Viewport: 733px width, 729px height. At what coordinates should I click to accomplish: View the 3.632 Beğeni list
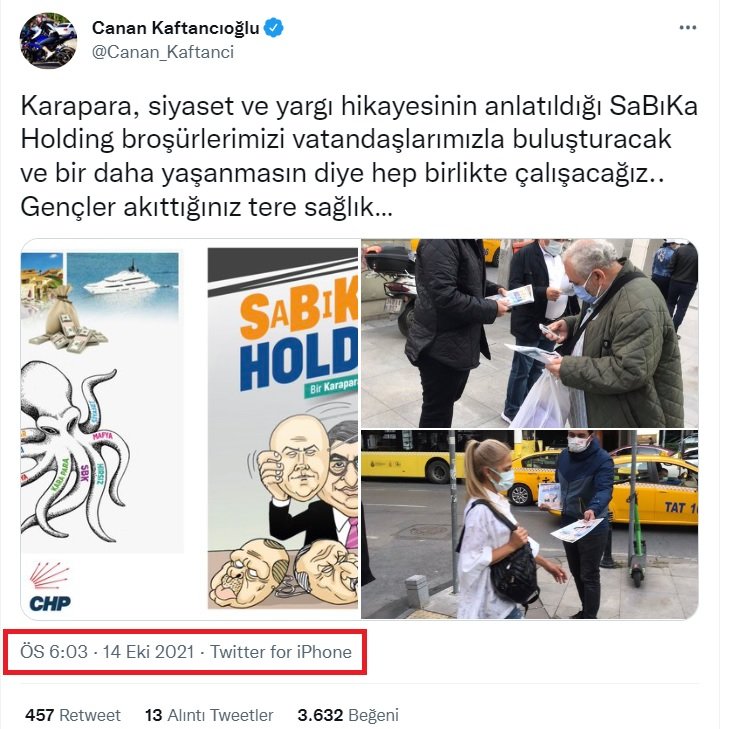pyautogui.click(x=348, y=715)
